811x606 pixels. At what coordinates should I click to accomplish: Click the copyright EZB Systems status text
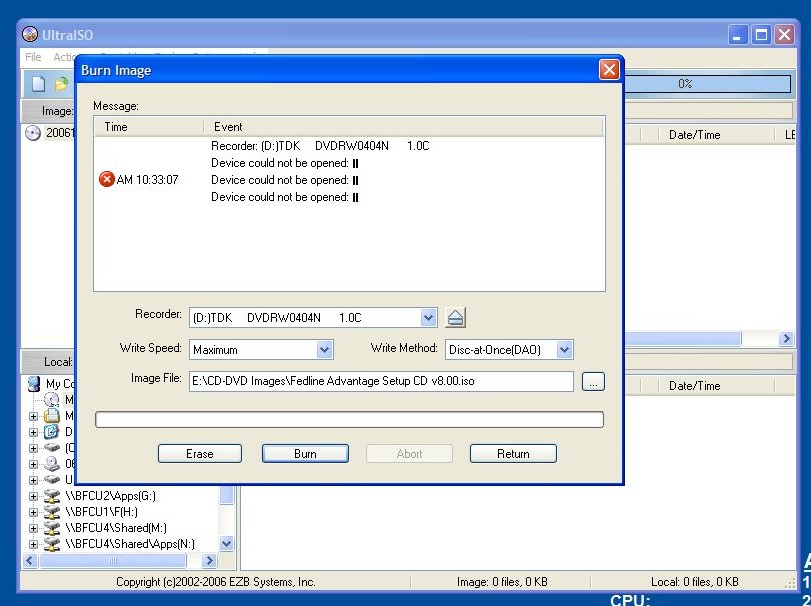(216, 582)
